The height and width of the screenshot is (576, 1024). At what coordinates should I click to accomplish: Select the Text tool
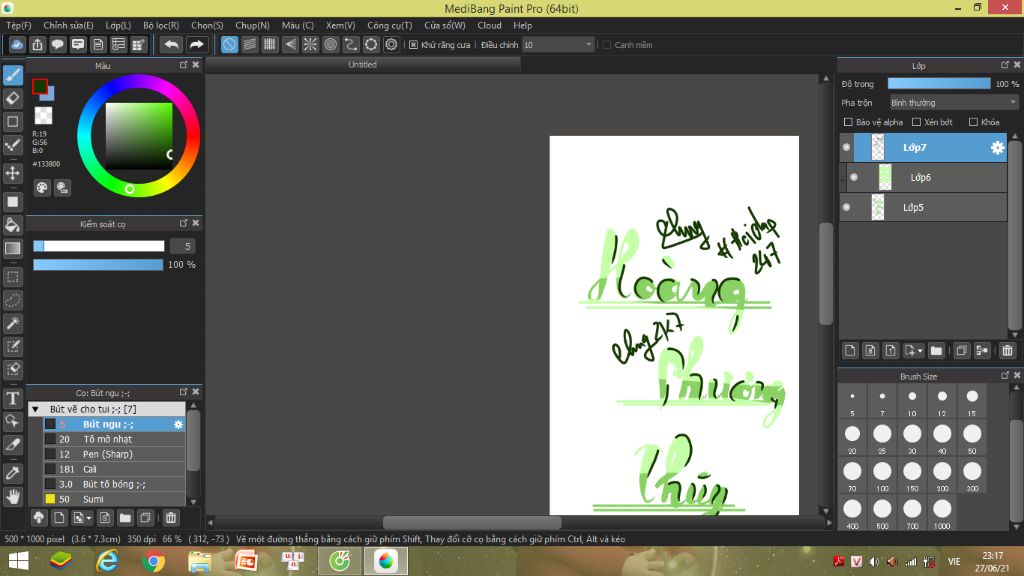click(x=13, y=398)
